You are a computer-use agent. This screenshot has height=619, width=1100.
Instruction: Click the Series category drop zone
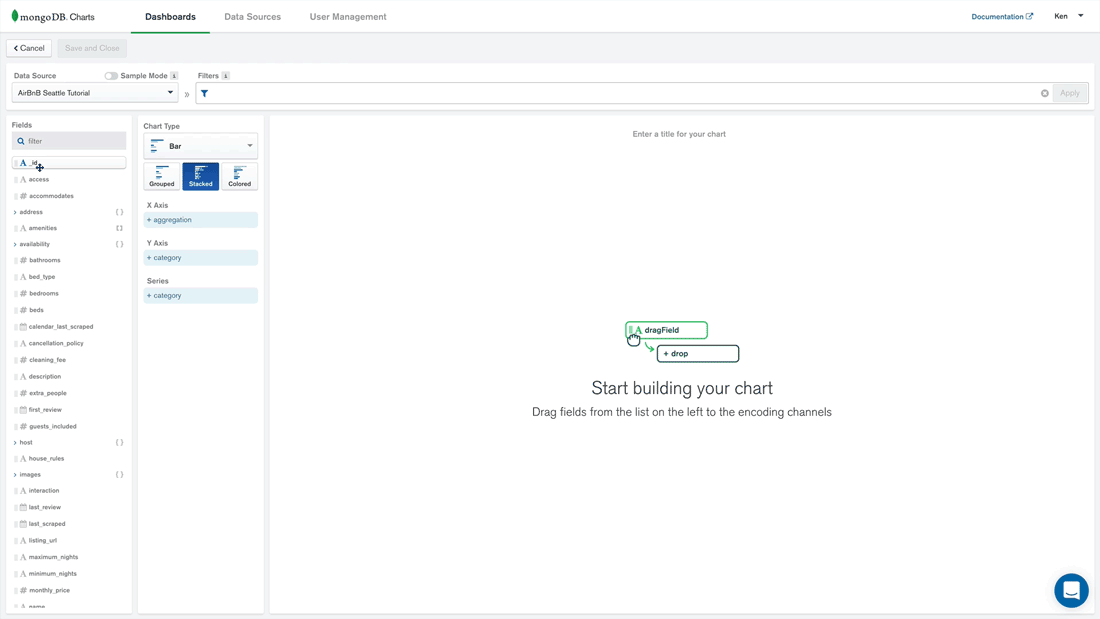(x=201, y=295)
